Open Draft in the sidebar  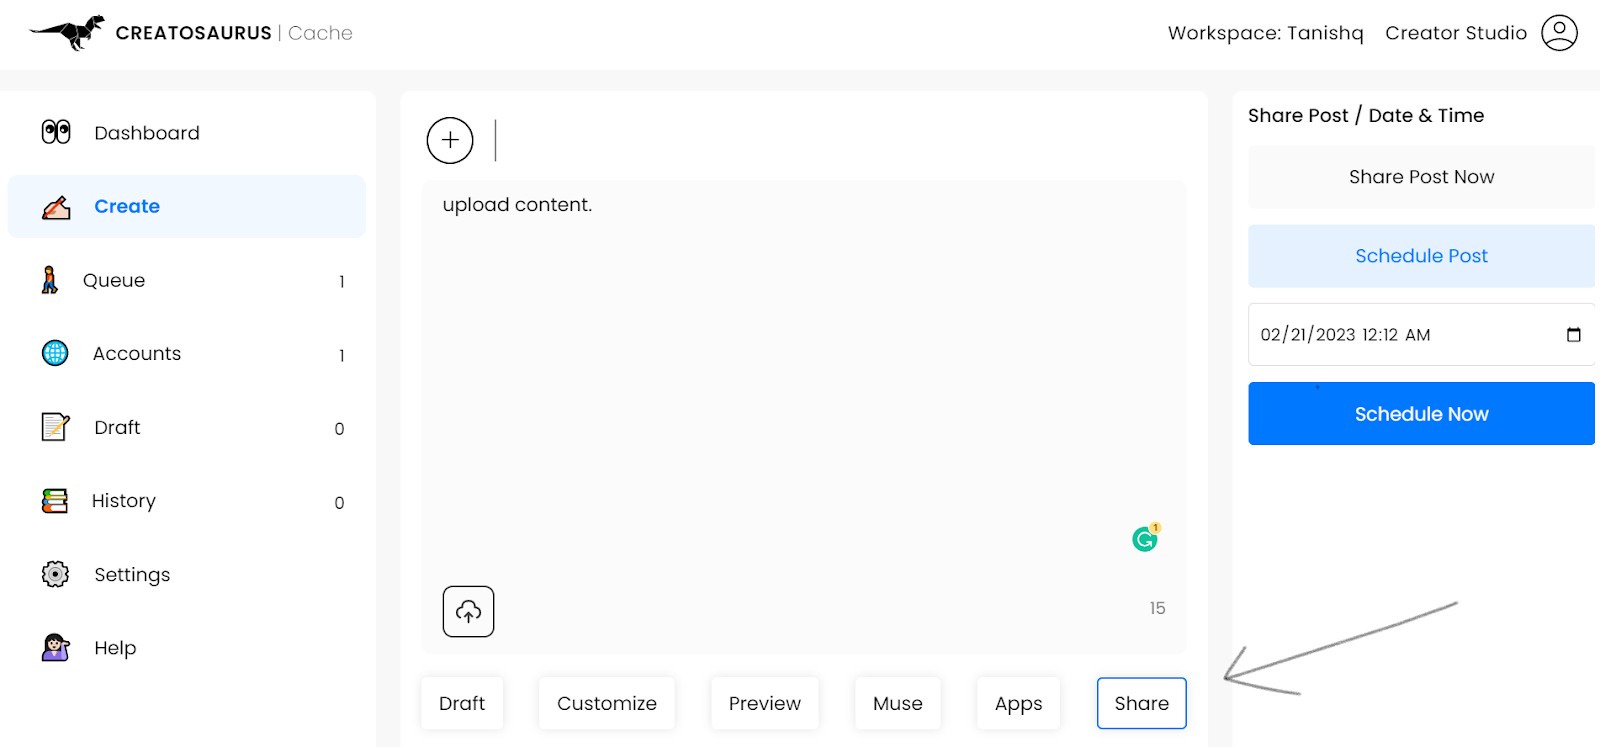tap(187, 427)
